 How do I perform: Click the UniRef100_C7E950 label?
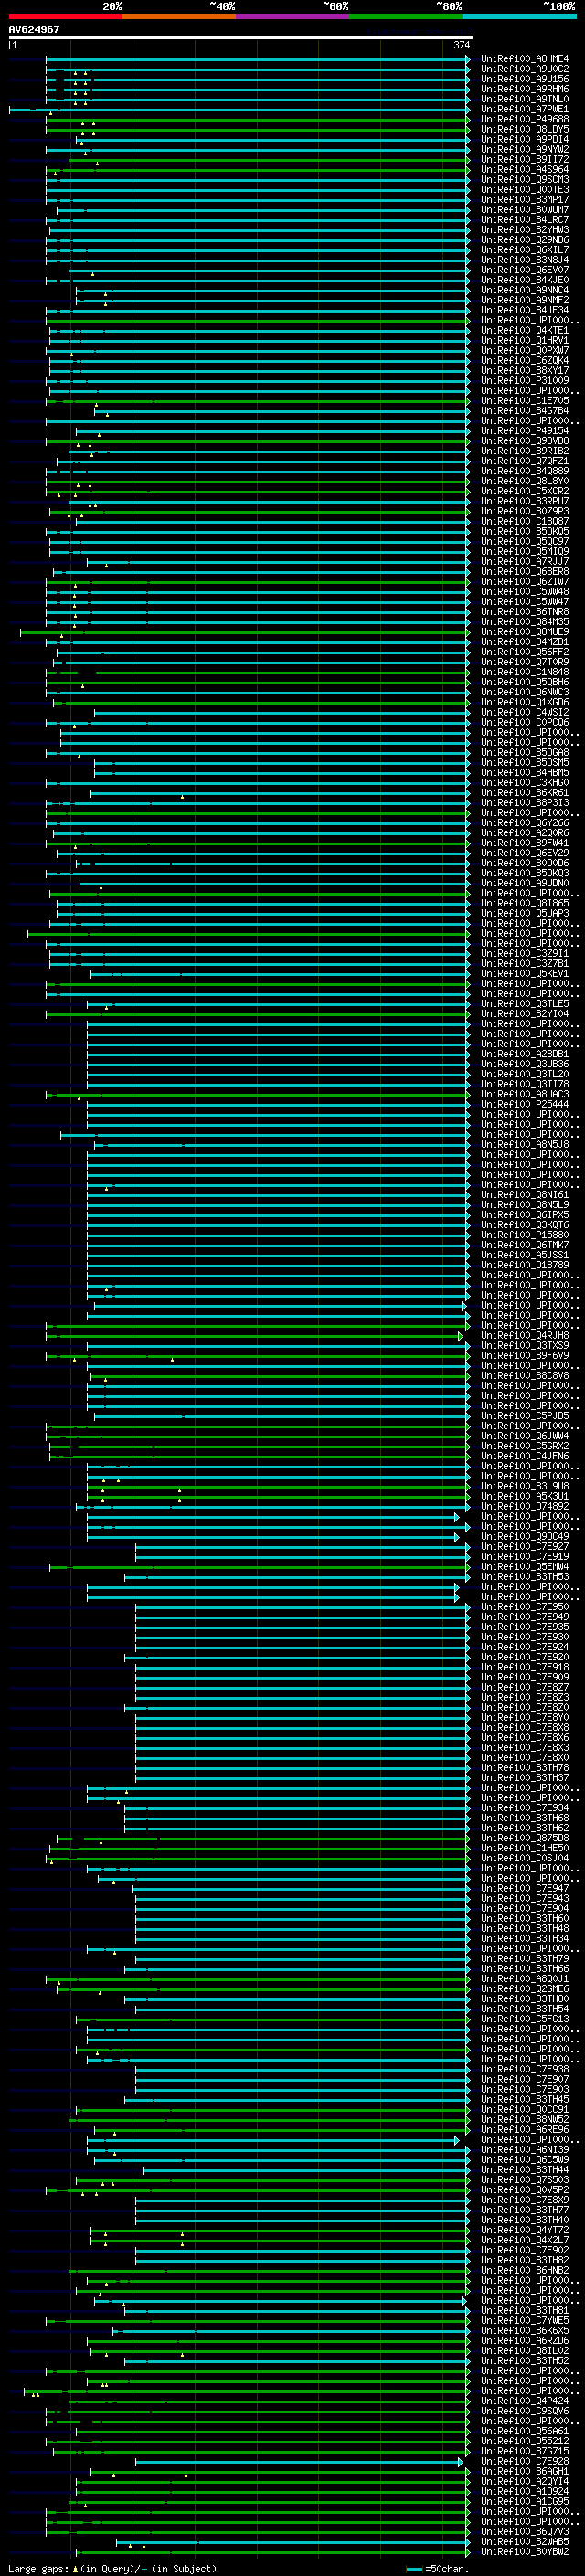tap(525, 1607)
